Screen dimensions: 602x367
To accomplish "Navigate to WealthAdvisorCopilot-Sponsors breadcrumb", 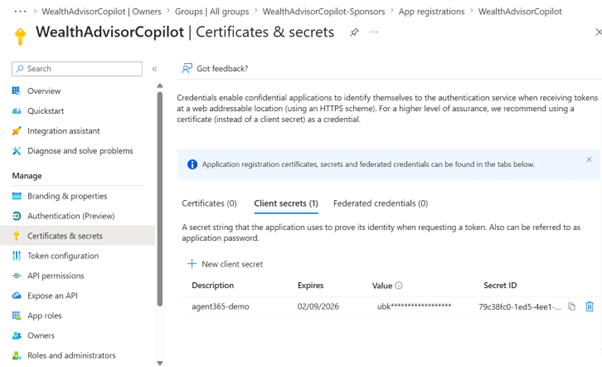I will tap(324, 12).
